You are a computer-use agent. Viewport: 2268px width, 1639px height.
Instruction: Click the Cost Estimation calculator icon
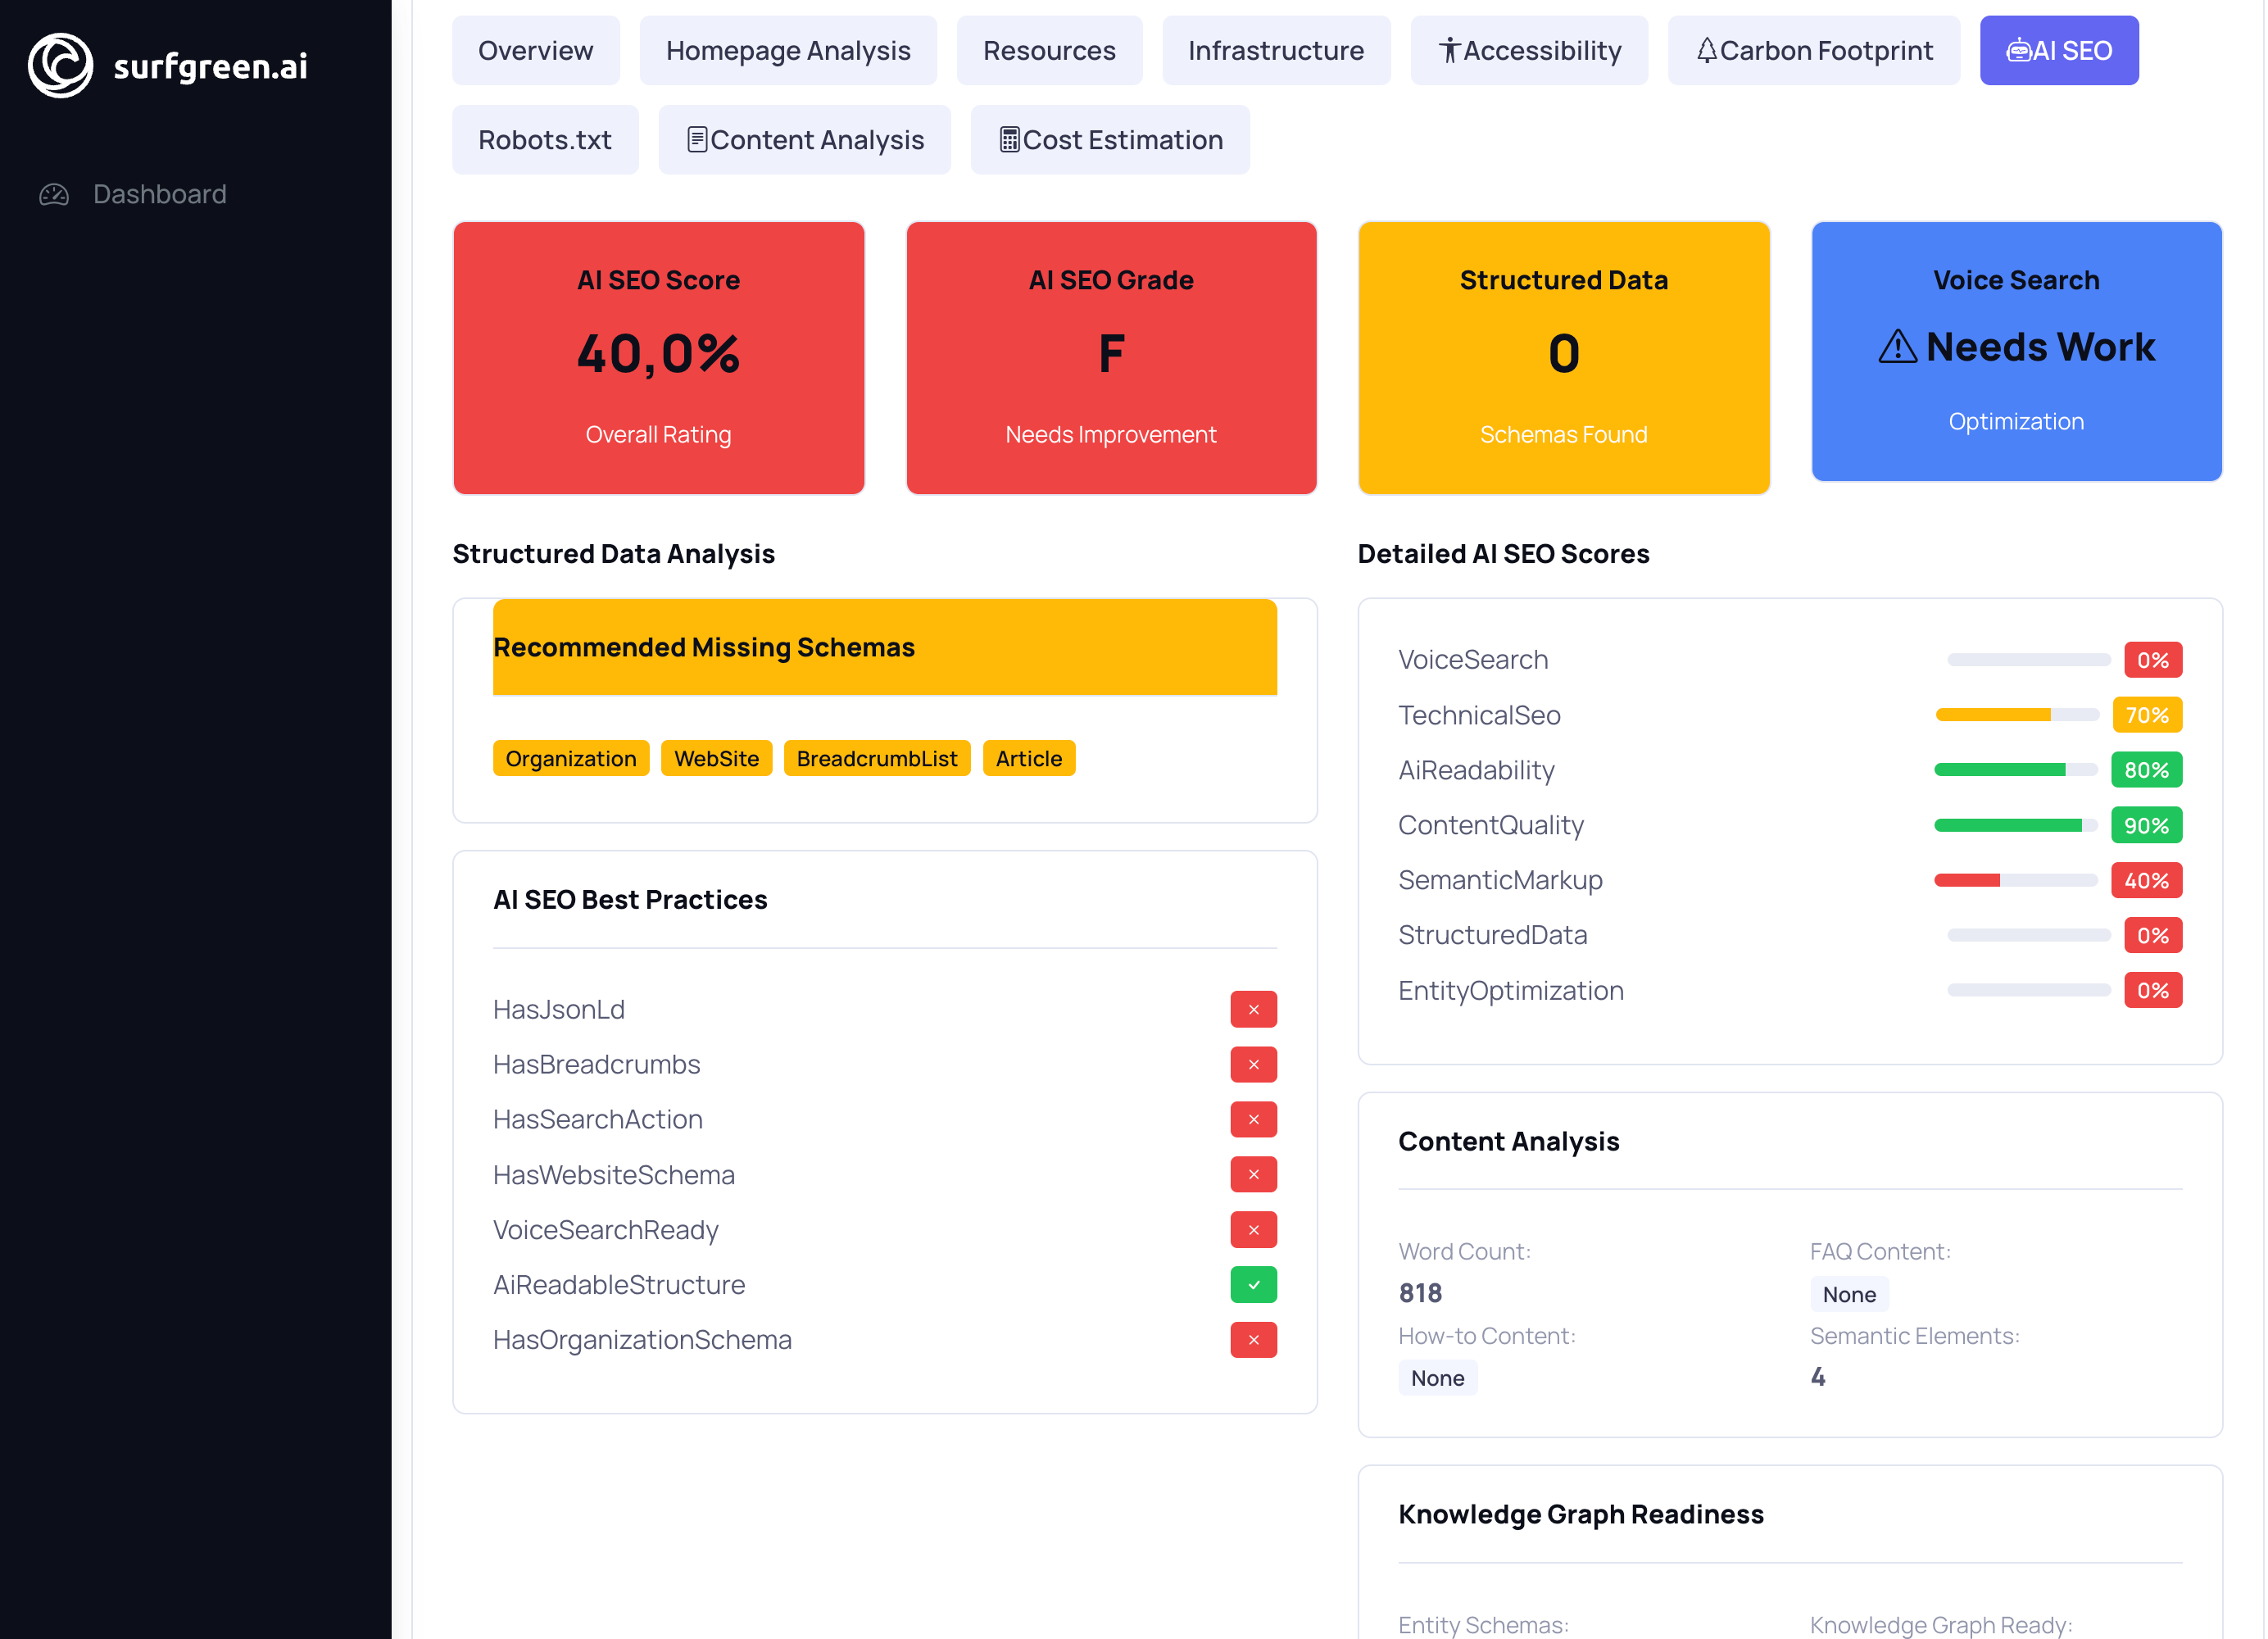[1010, 140]
